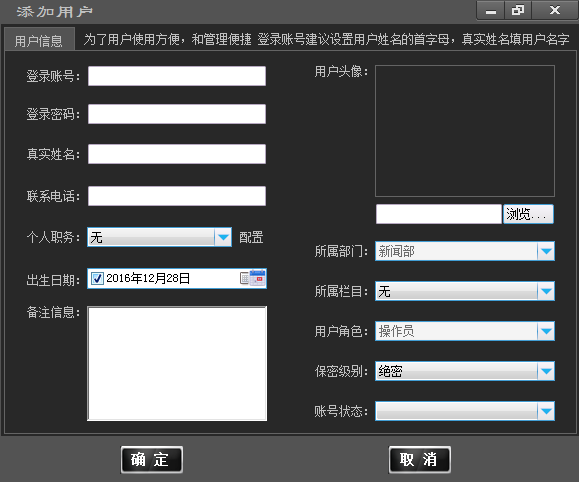Open the 用户角色 dropdown showing 操作员
Viewport: 579px width, 482px height.
465,331
